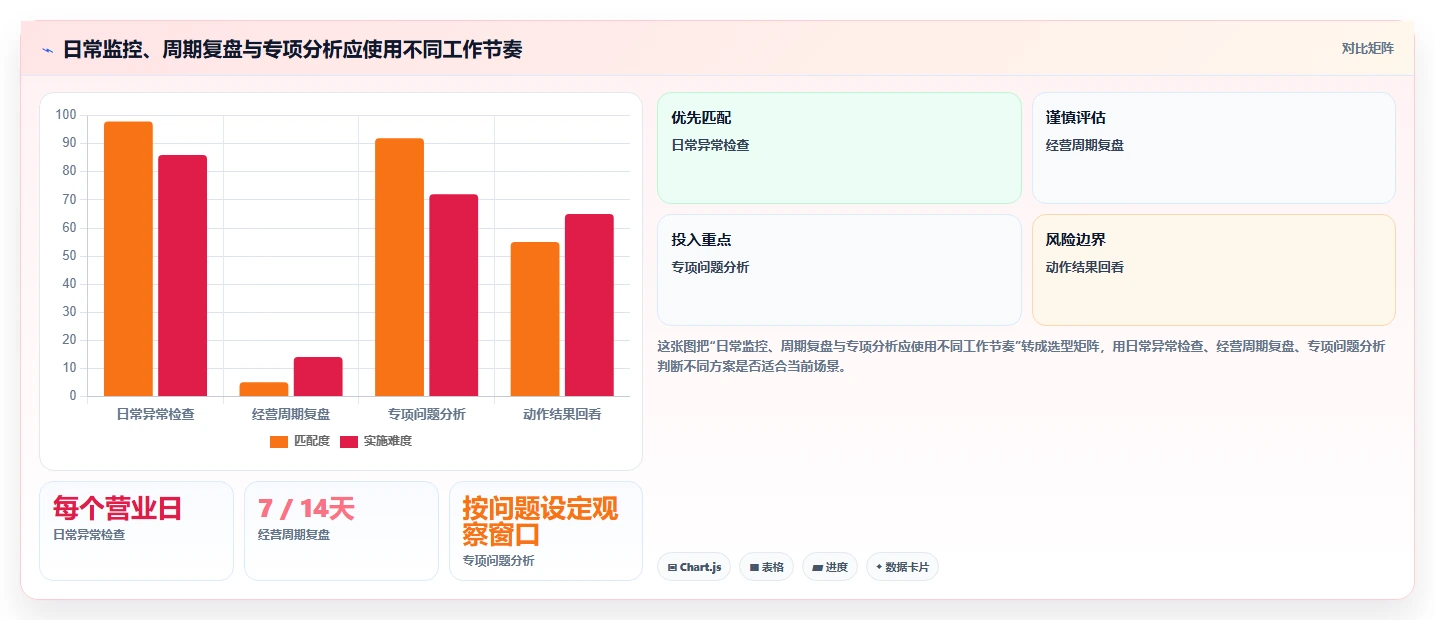
Task: Click x-axis label 日常异常检查
Action: (155, 414)
